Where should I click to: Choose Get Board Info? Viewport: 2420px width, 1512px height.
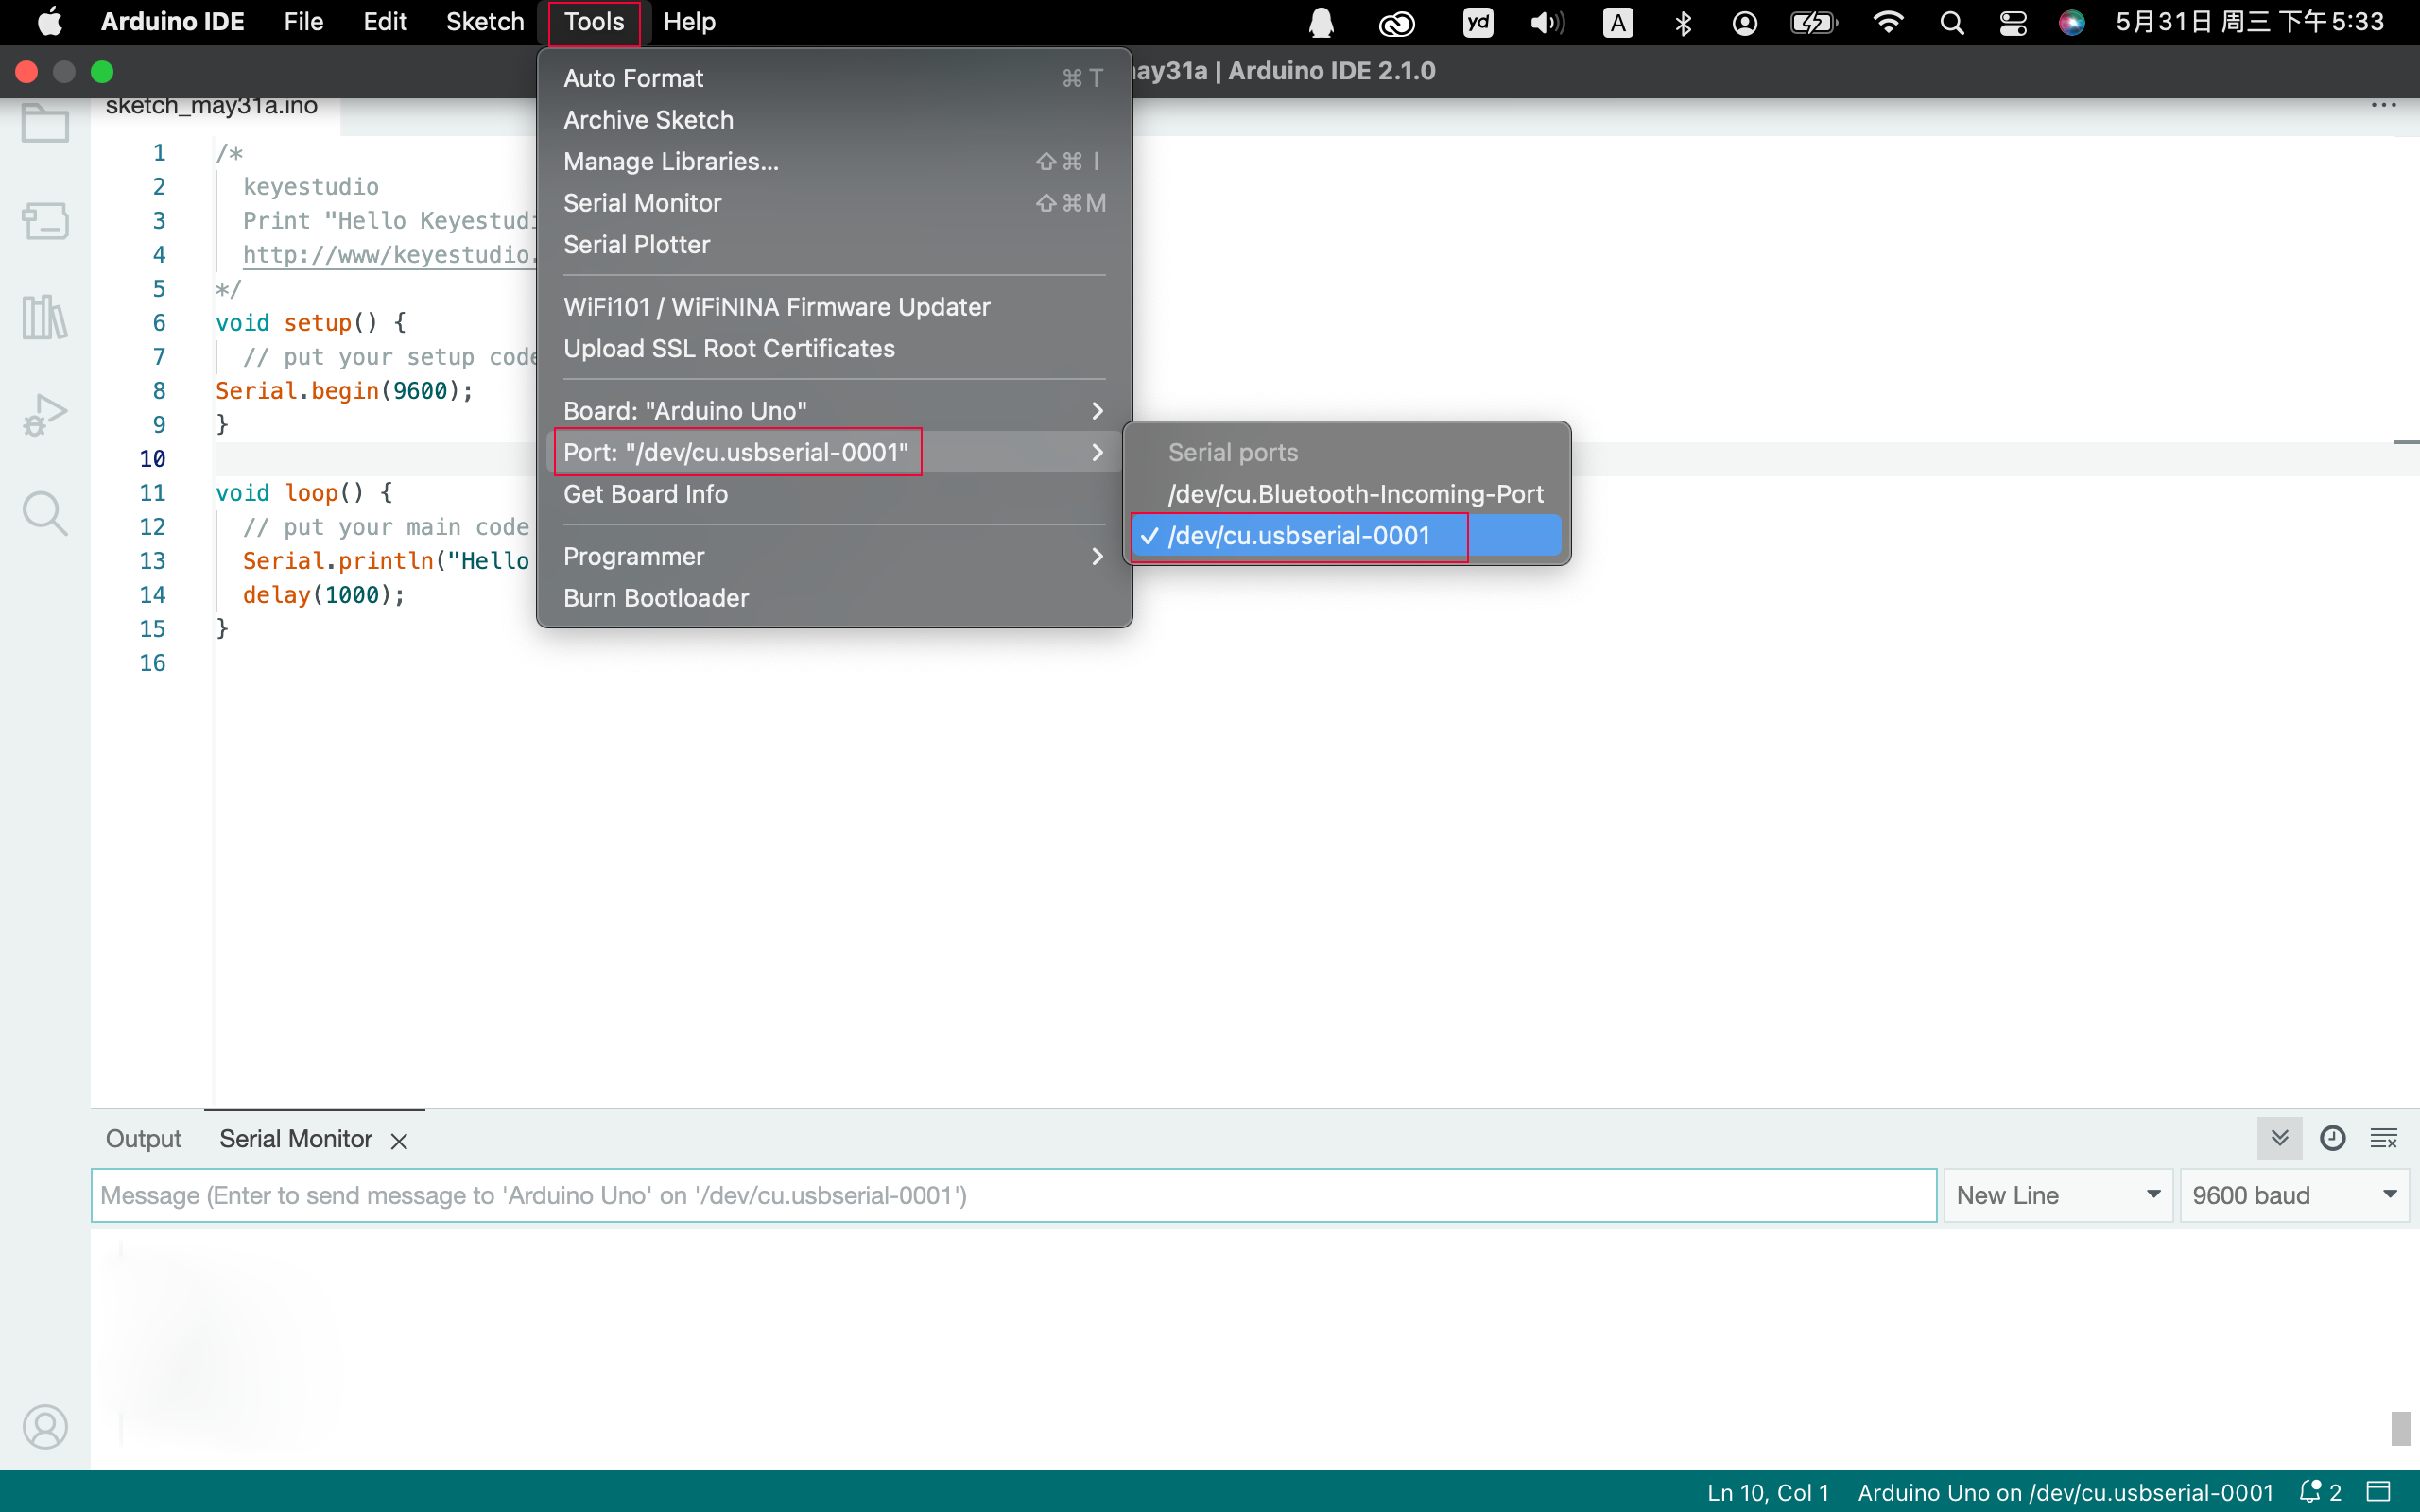tap(834, 494)
